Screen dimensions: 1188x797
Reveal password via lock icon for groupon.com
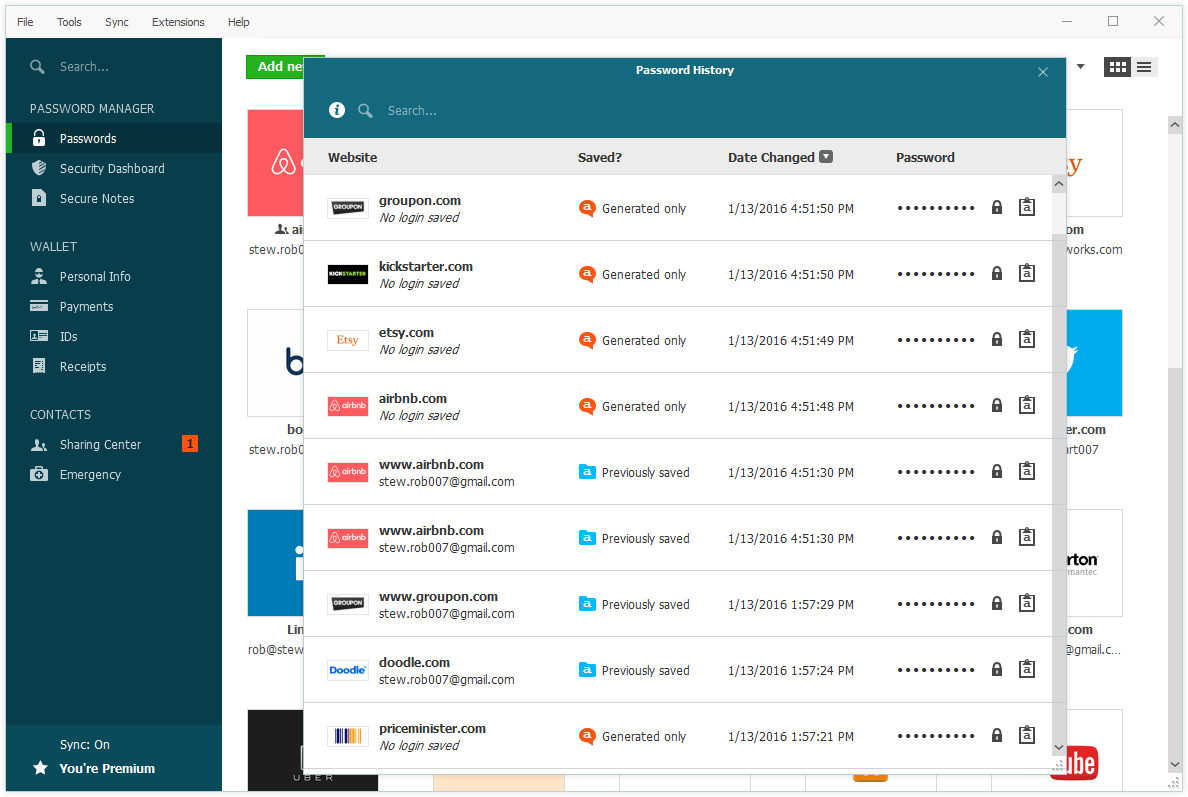coord(996,208)
